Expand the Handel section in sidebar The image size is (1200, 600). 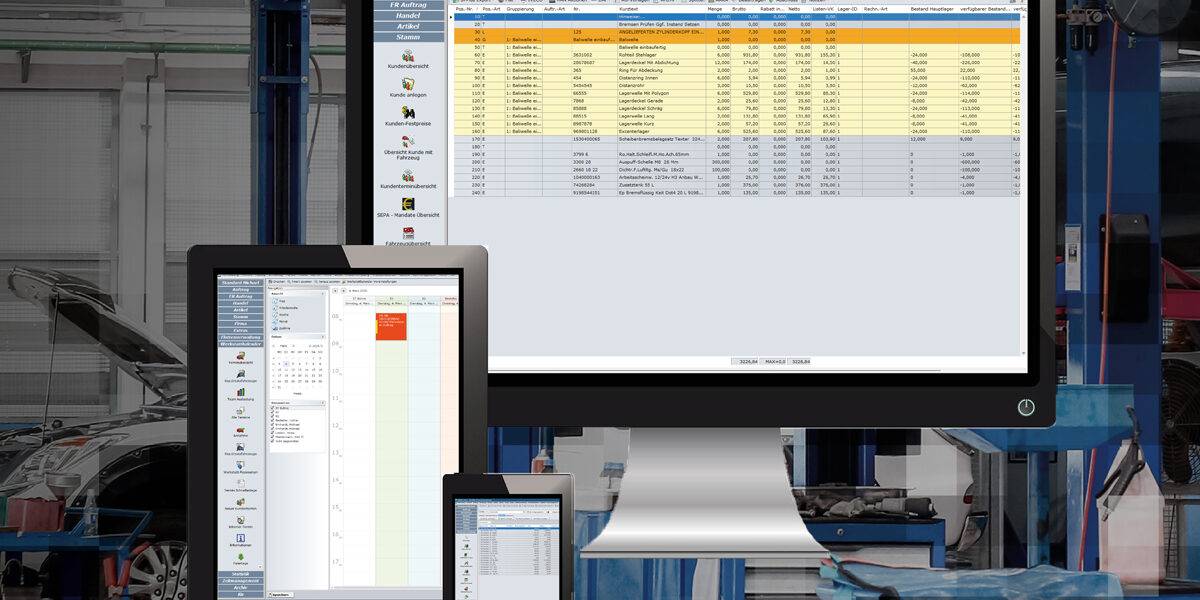click(x=408, y=15)
